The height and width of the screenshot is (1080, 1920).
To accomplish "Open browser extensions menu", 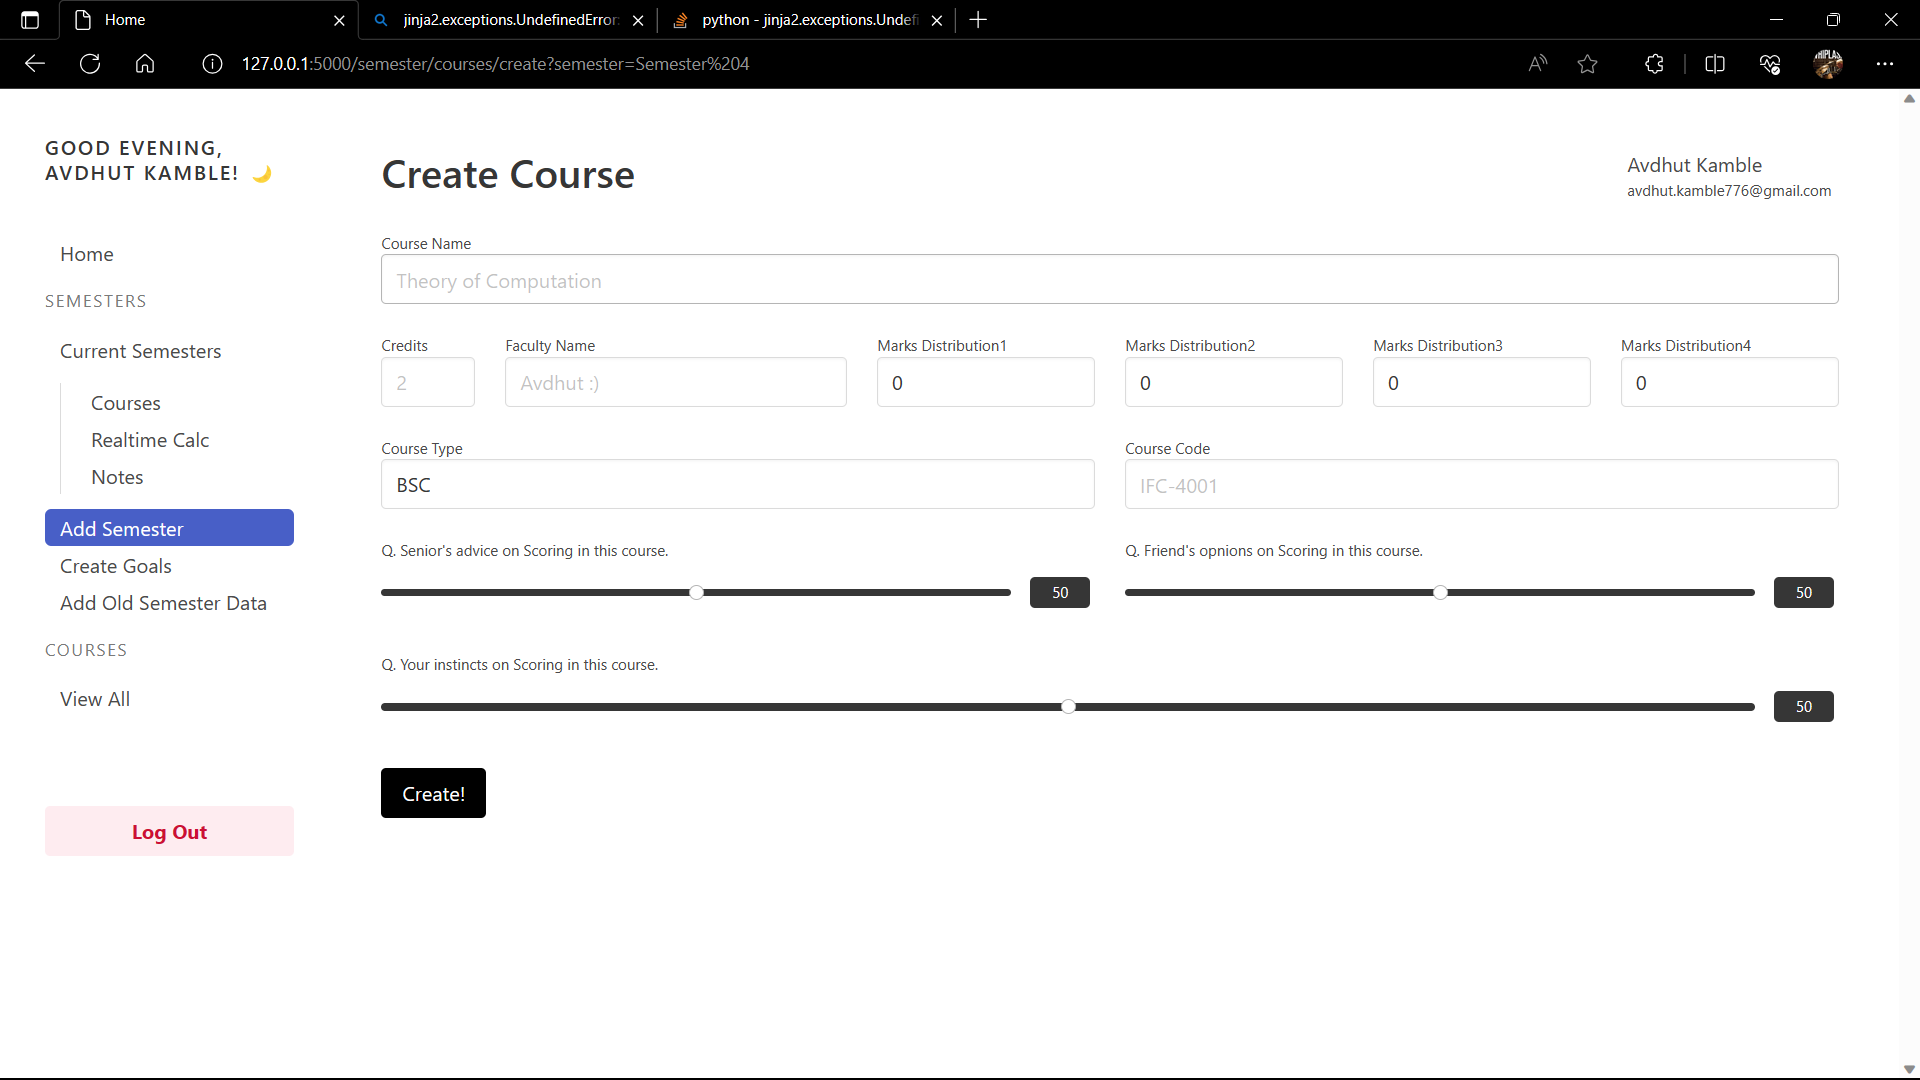I will [x=1654, y=64].
